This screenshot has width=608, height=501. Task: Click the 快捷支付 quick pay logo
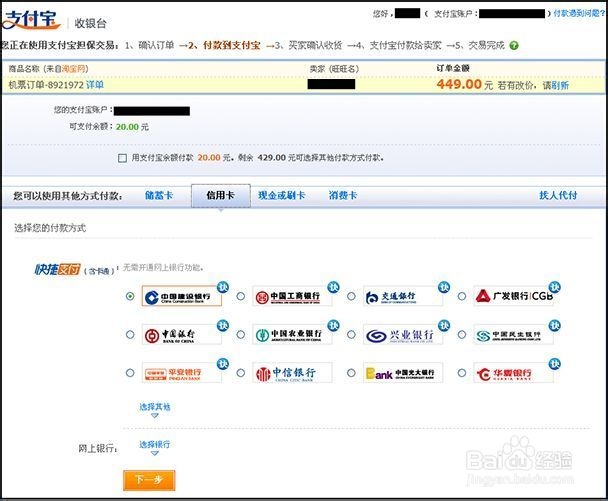pos(57,269)
